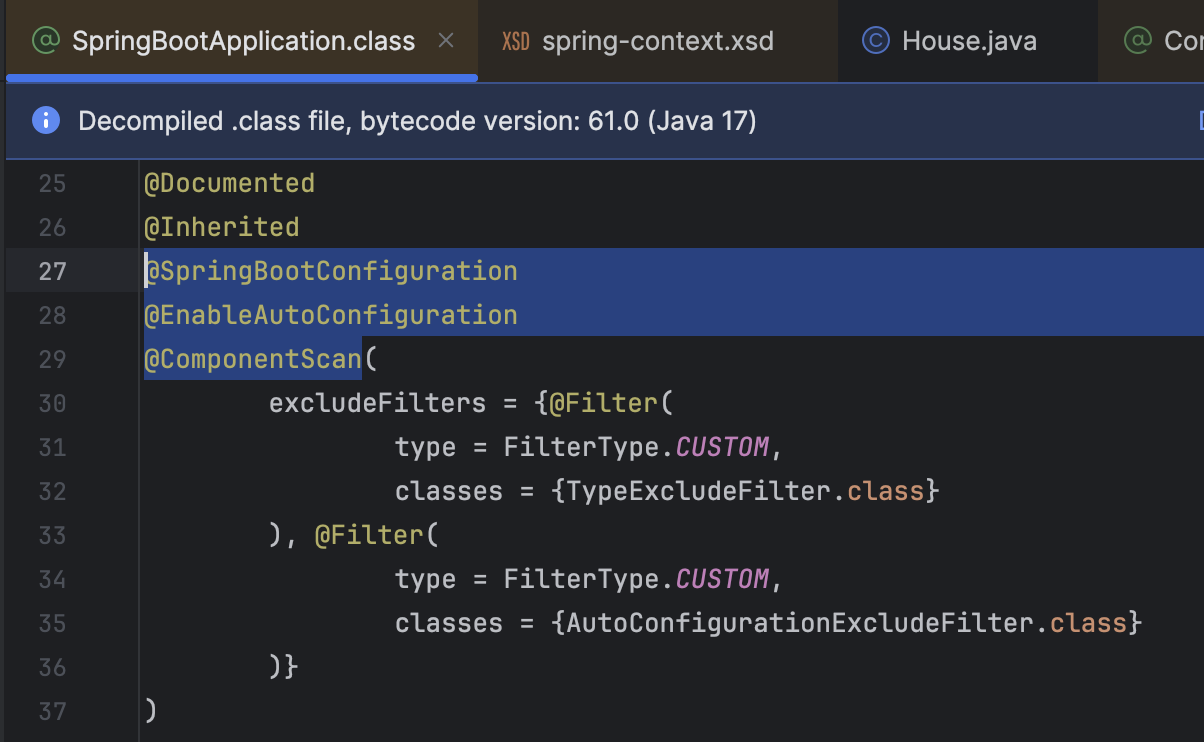Click the XSD file icon on spring-context.xsd tab
Image resolution: width=1204 pixels, height=742 pixels.
(x=515, y=42)
